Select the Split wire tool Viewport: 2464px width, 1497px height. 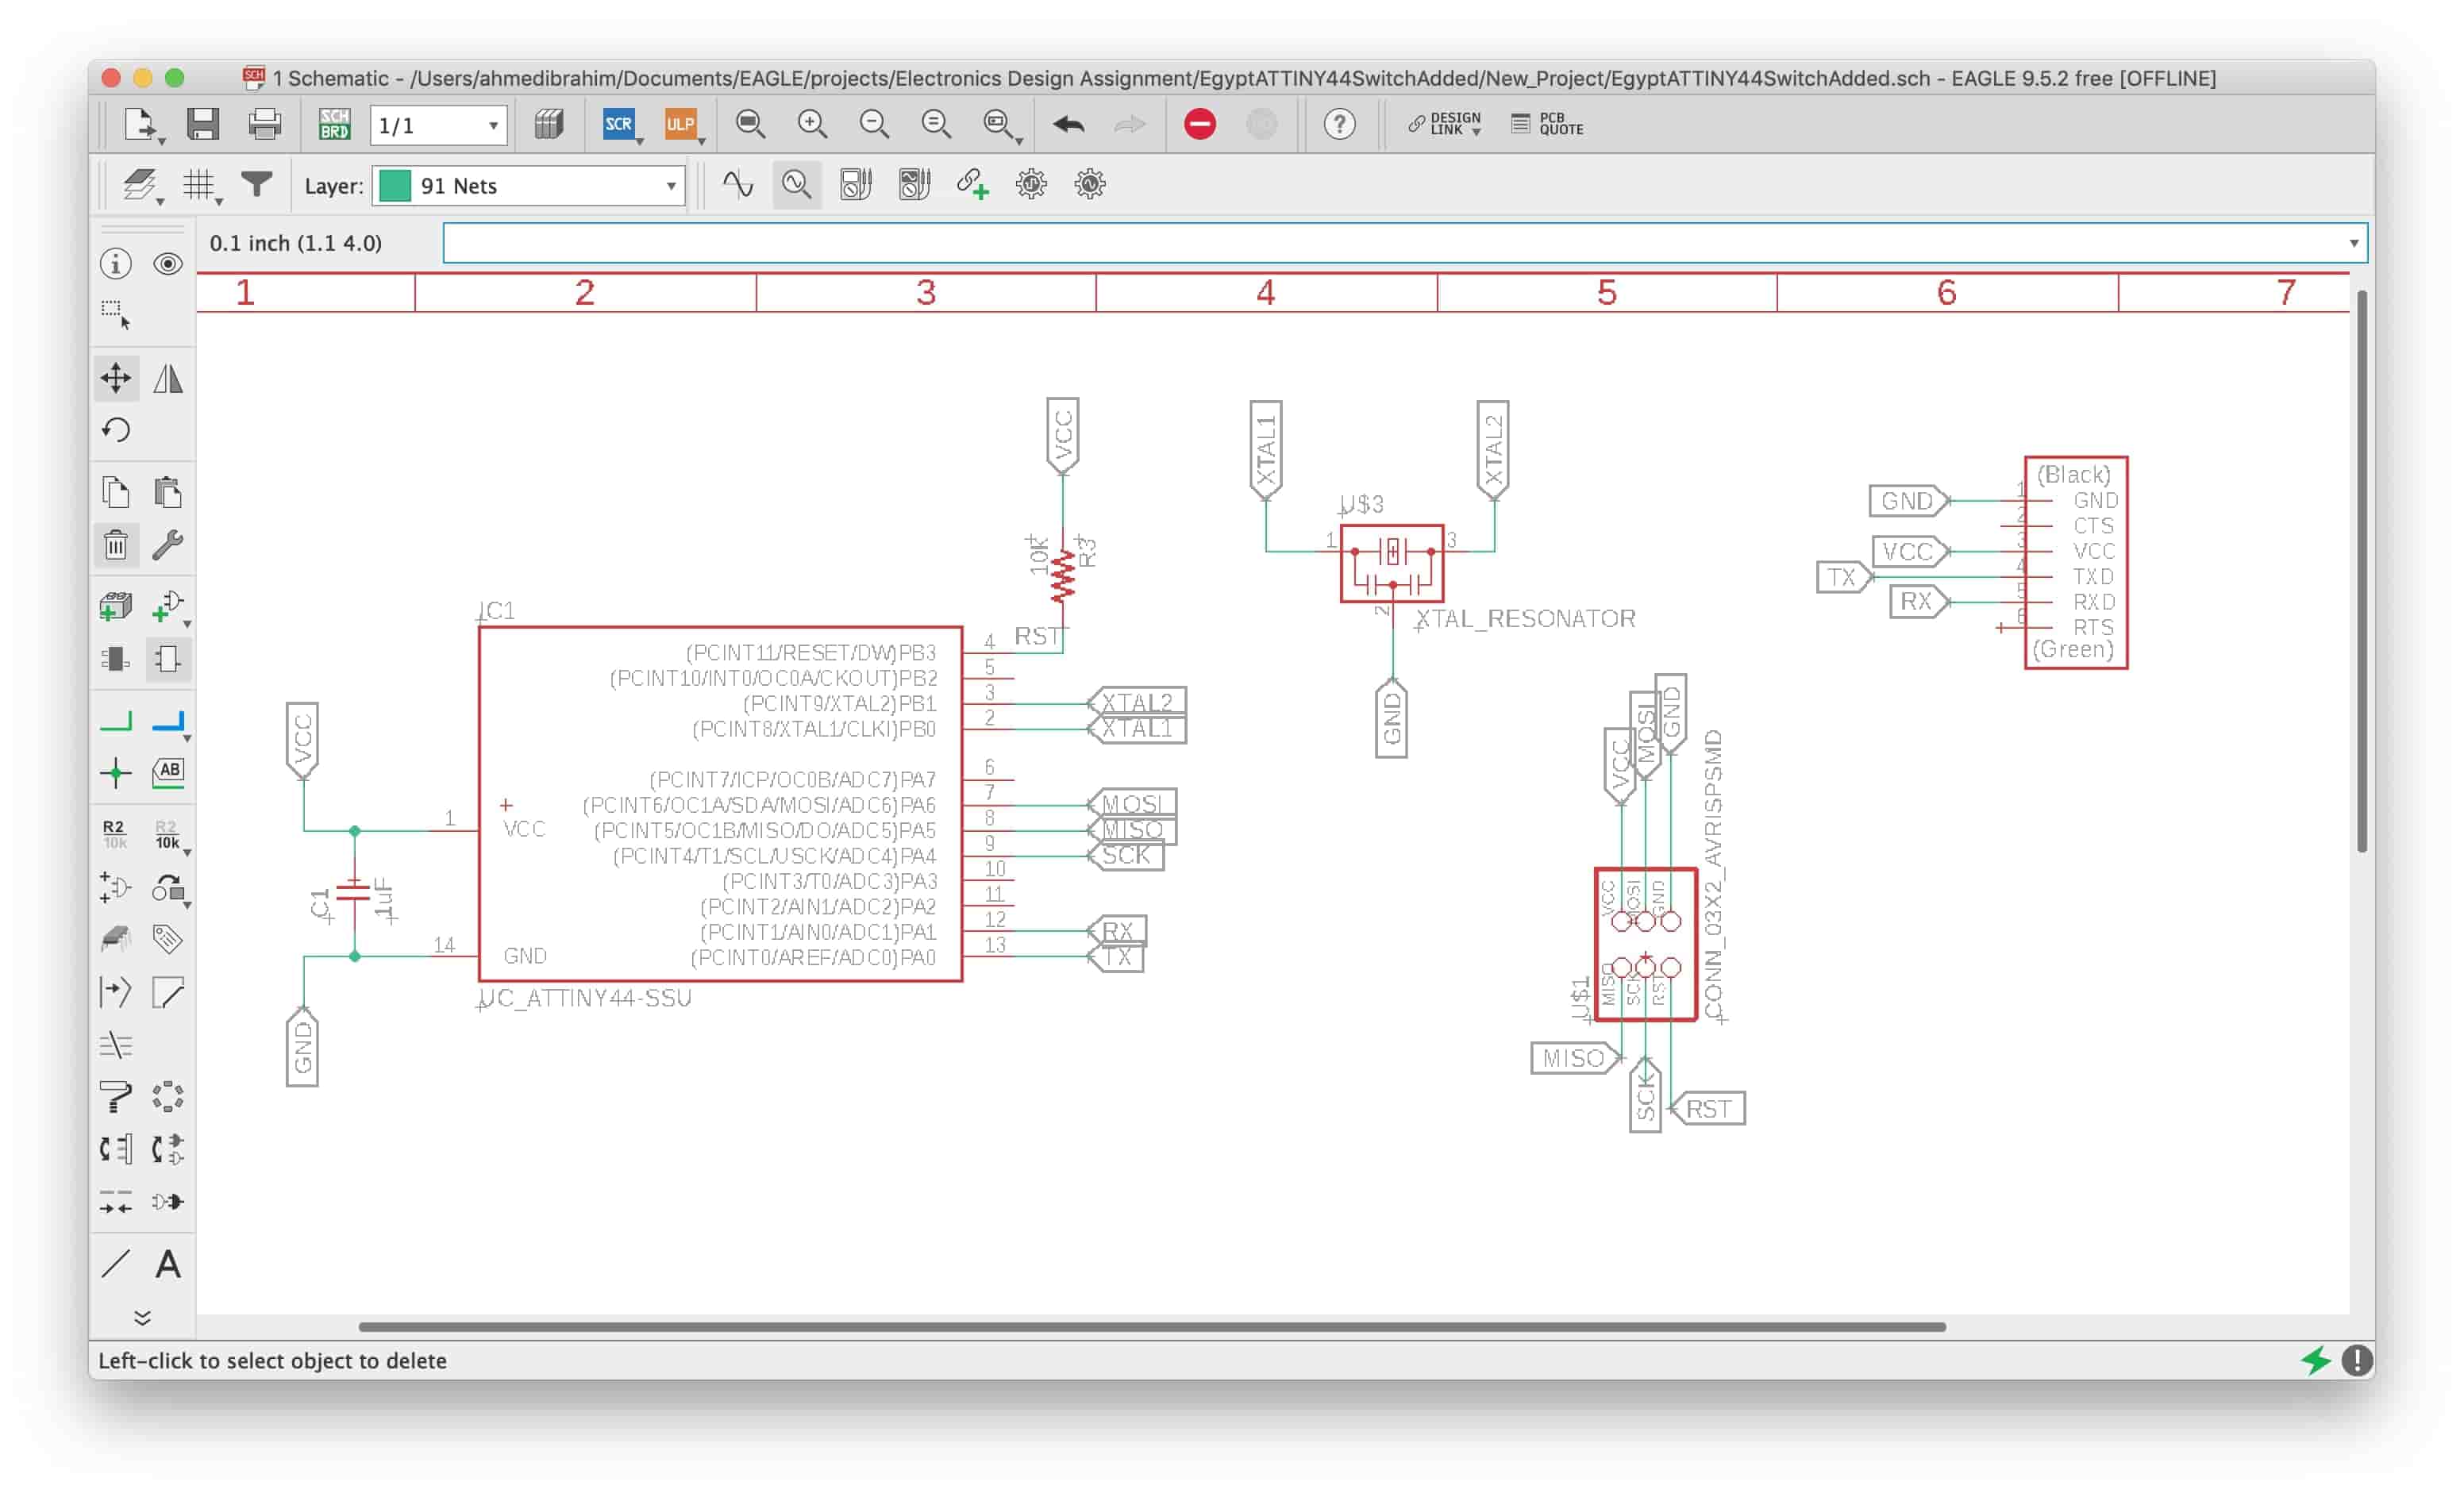tap(116, 993)
